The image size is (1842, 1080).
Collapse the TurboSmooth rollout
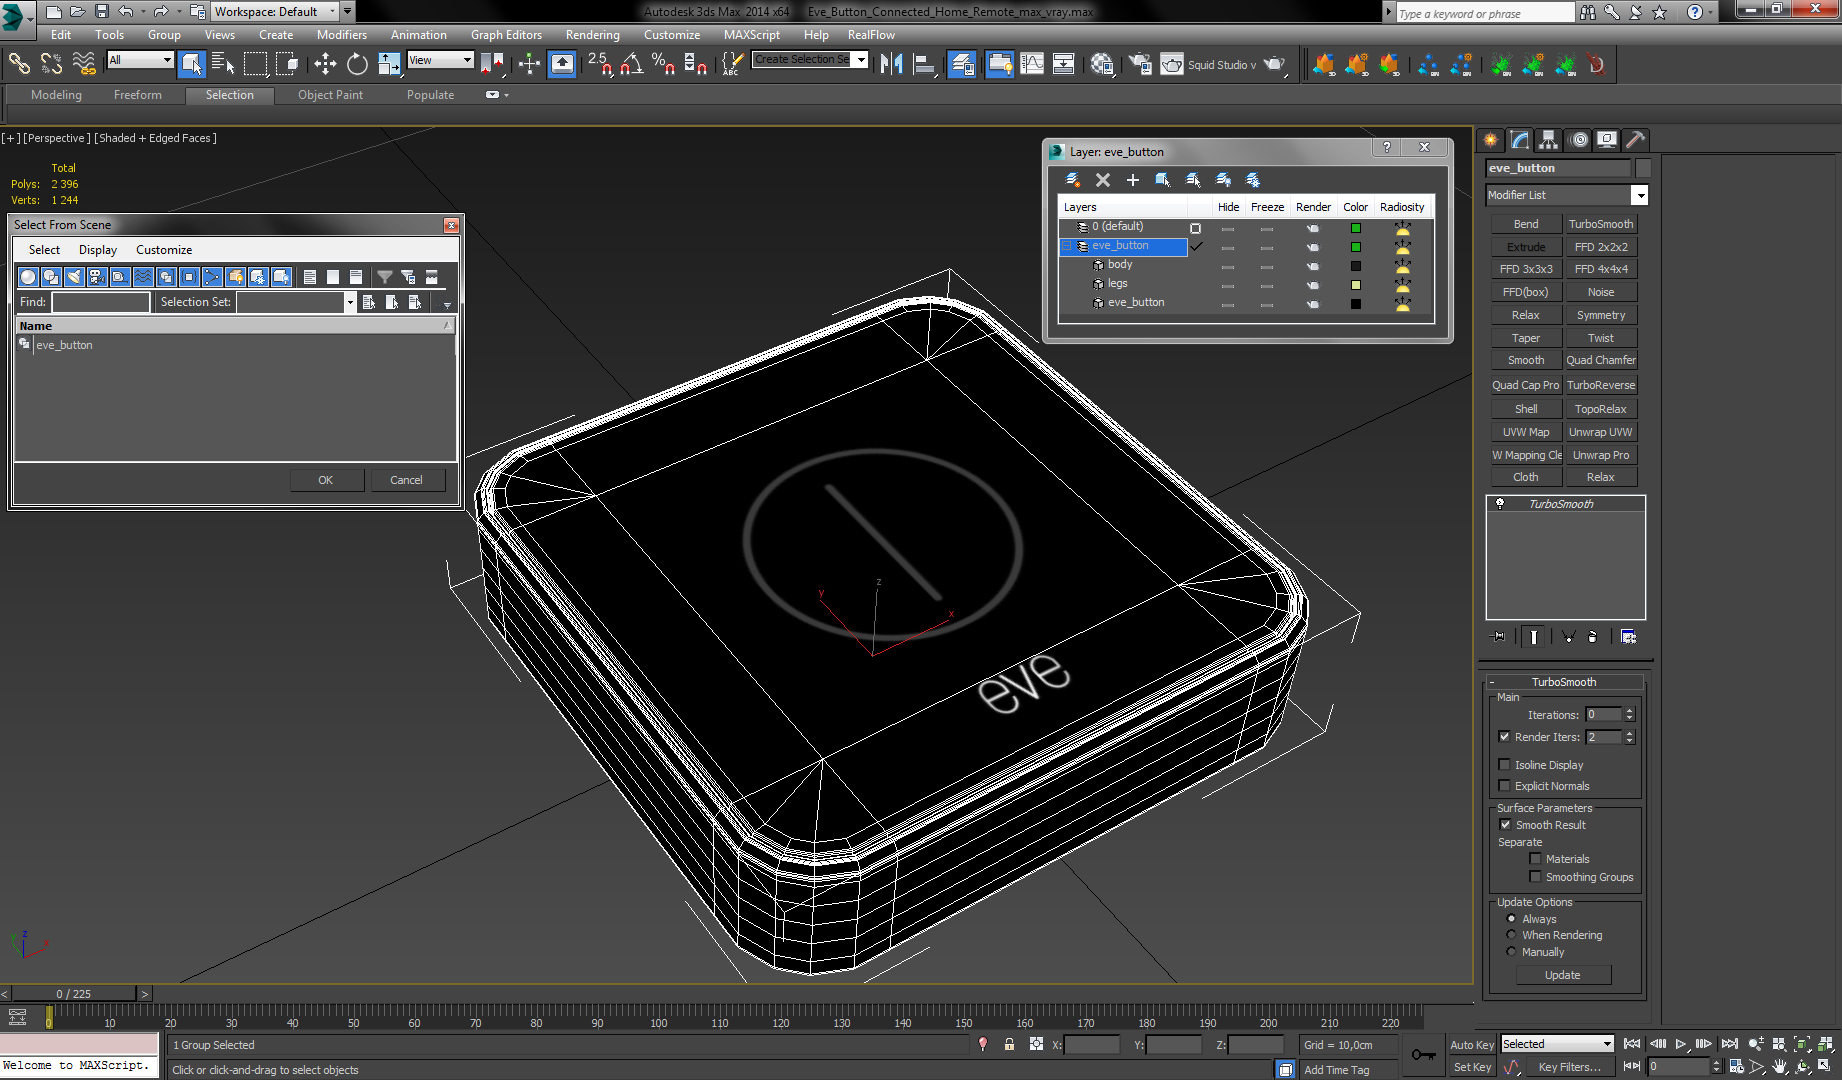[x=1491, y=682]
